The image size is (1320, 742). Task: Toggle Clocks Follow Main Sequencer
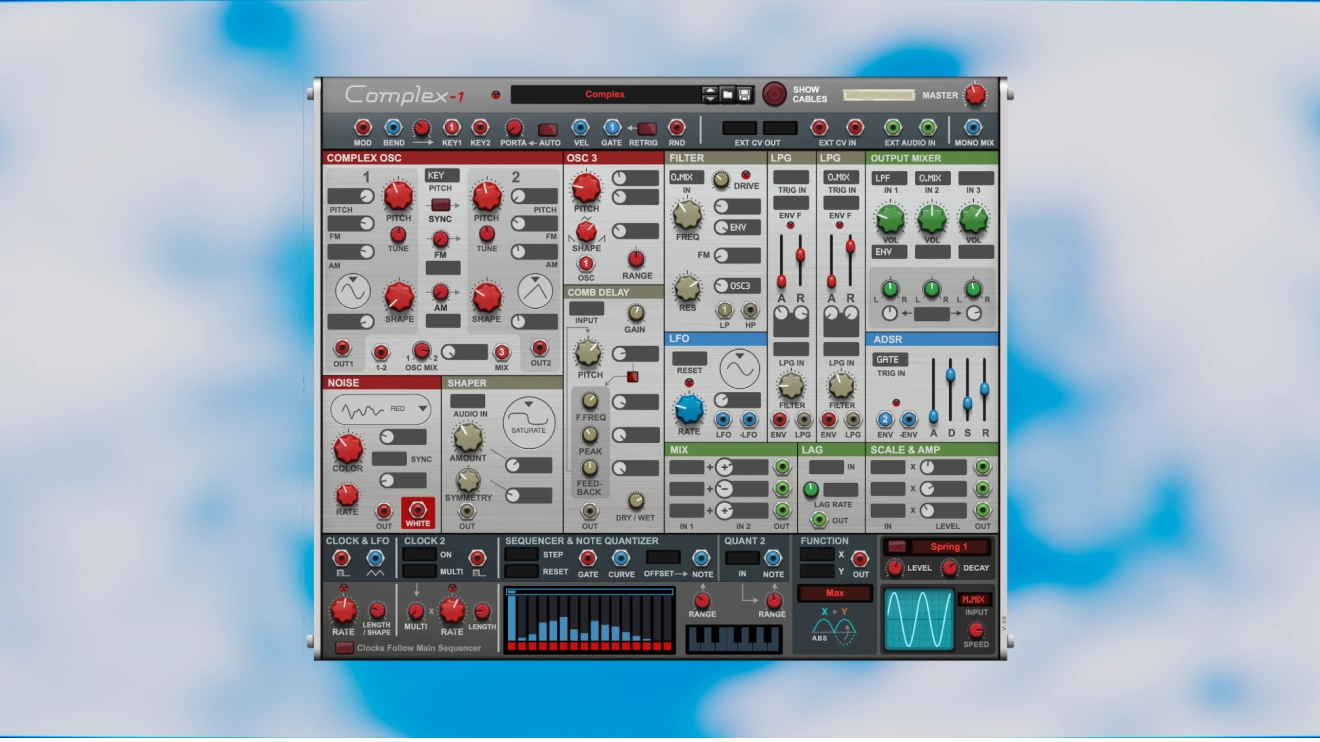344,648
